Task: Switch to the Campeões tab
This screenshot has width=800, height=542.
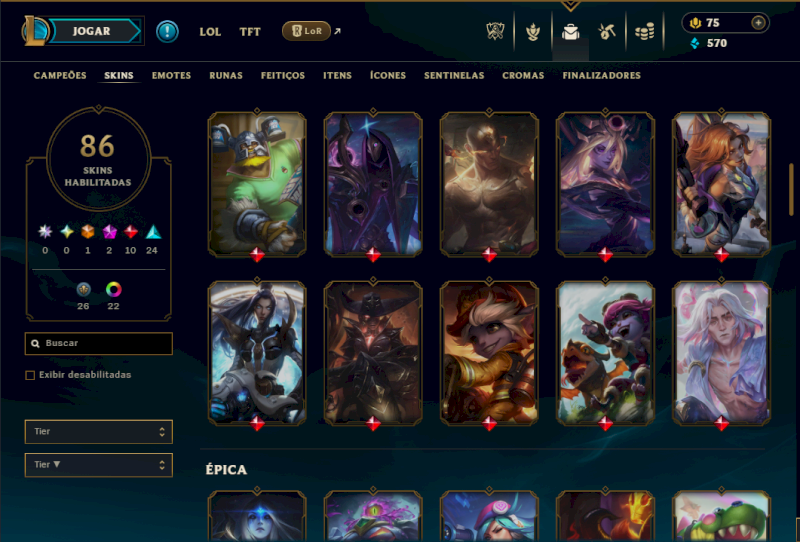Action: (60, 76)
